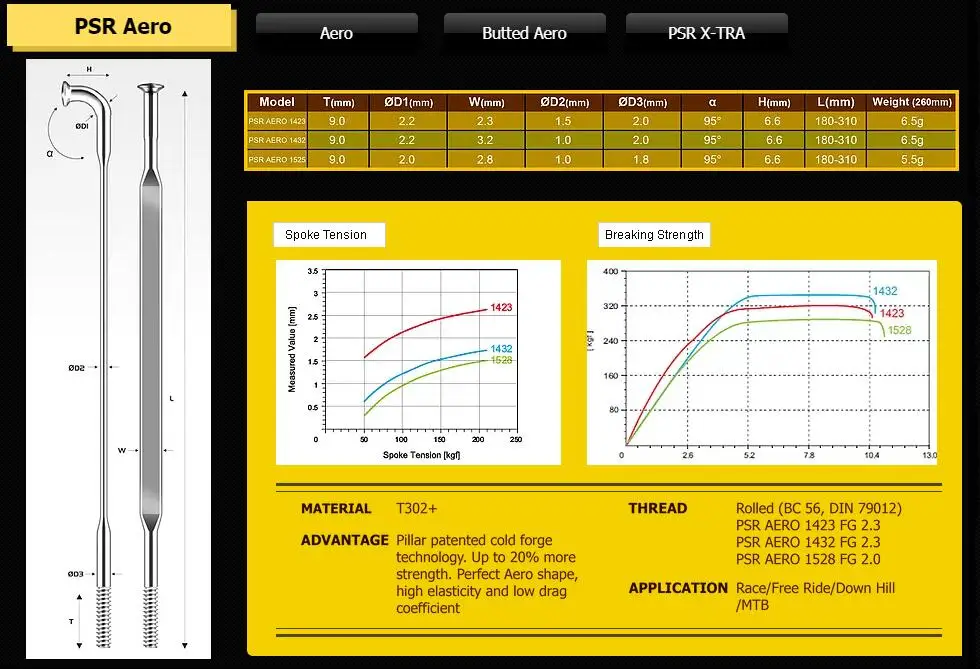
Task: Select the 'PSR AERO 1525' model cell
Action: click(x=277, y=159)
